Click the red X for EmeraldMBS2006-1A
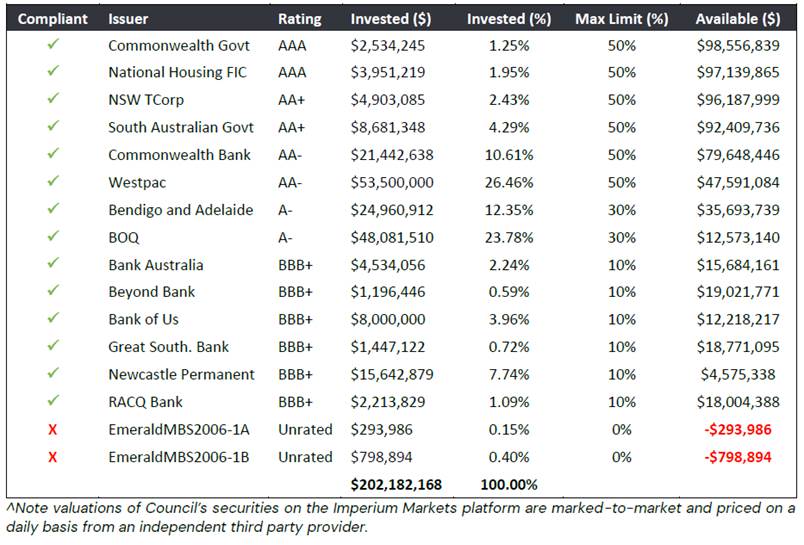This screenshot has width=804, height=545. (52, 430)
